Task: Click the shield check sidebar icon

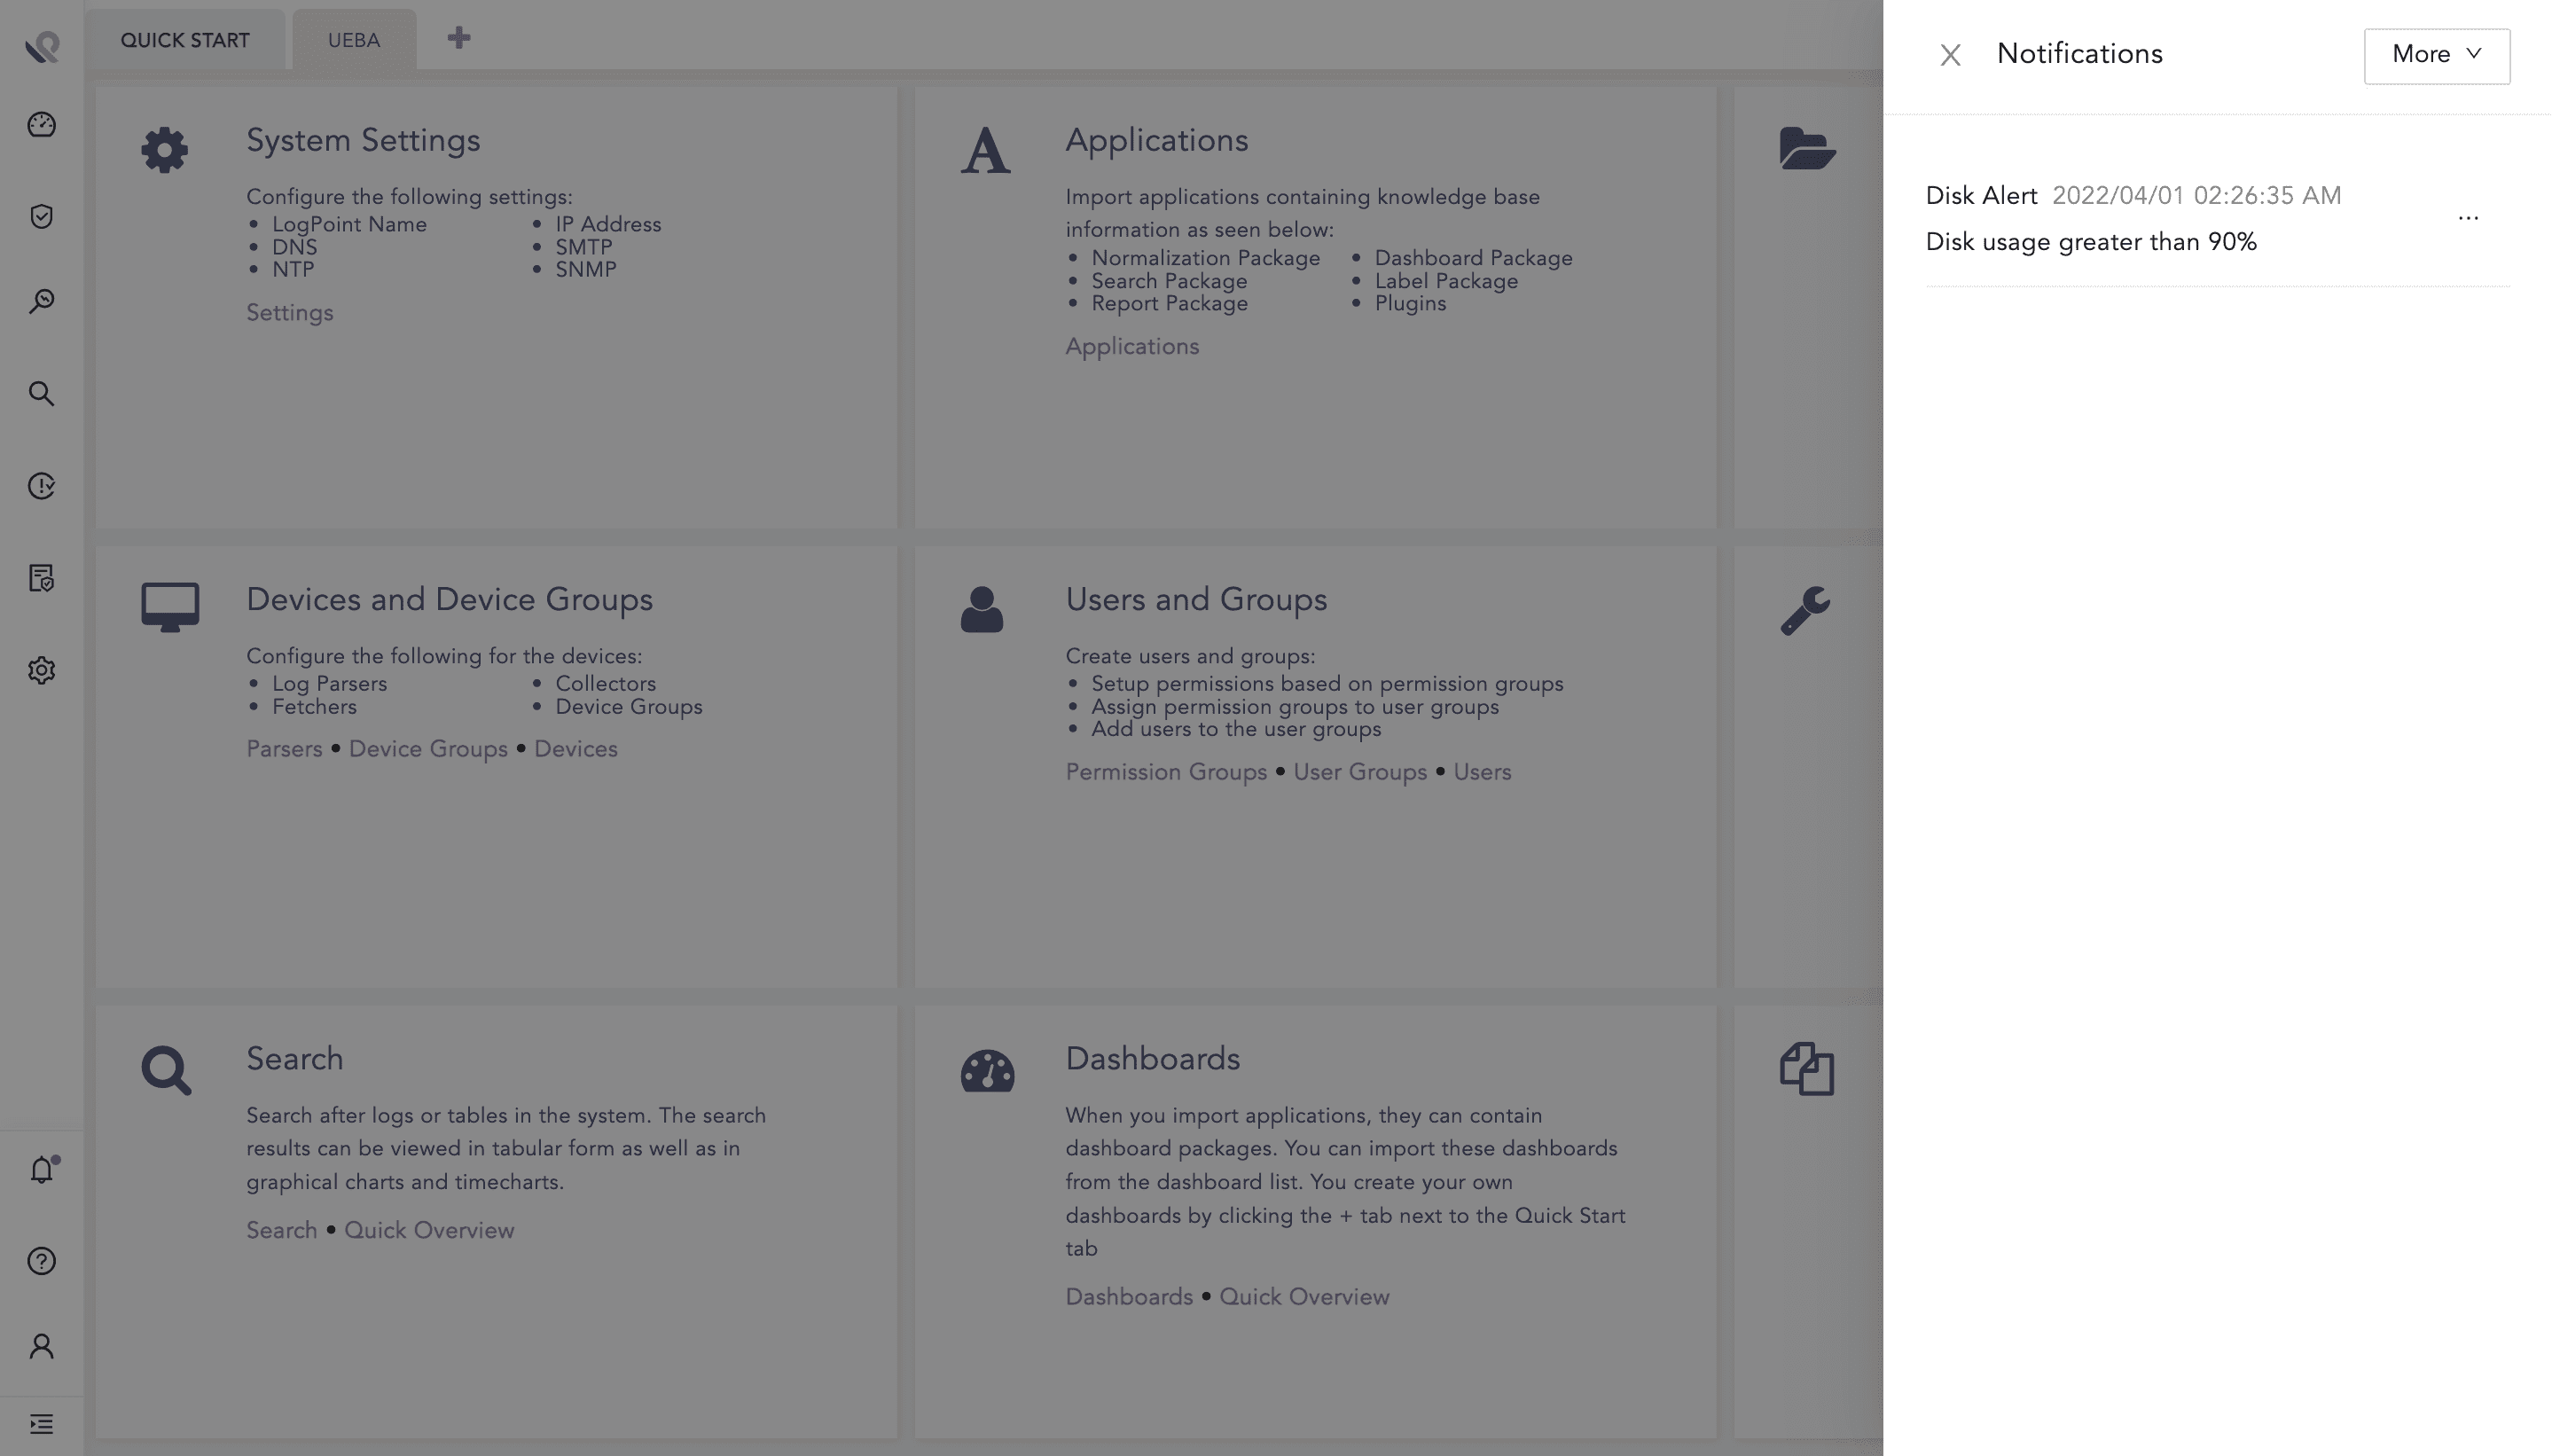Action: point(41,217)
